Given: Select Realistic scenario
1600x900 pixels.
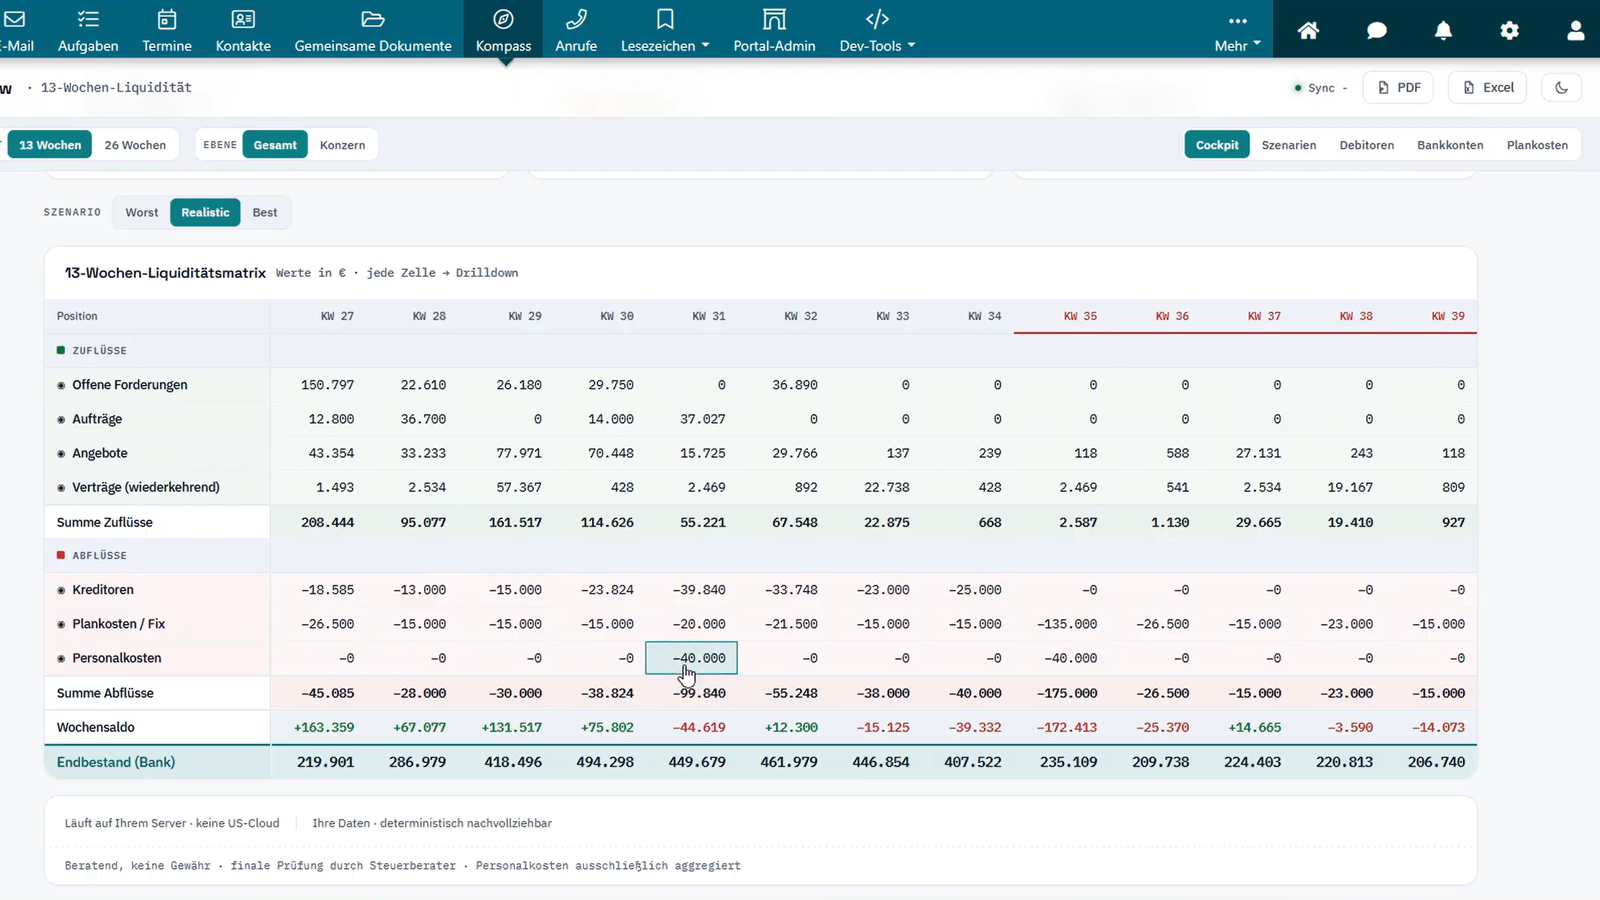Looking at the screenshot, I should [205, 212].
